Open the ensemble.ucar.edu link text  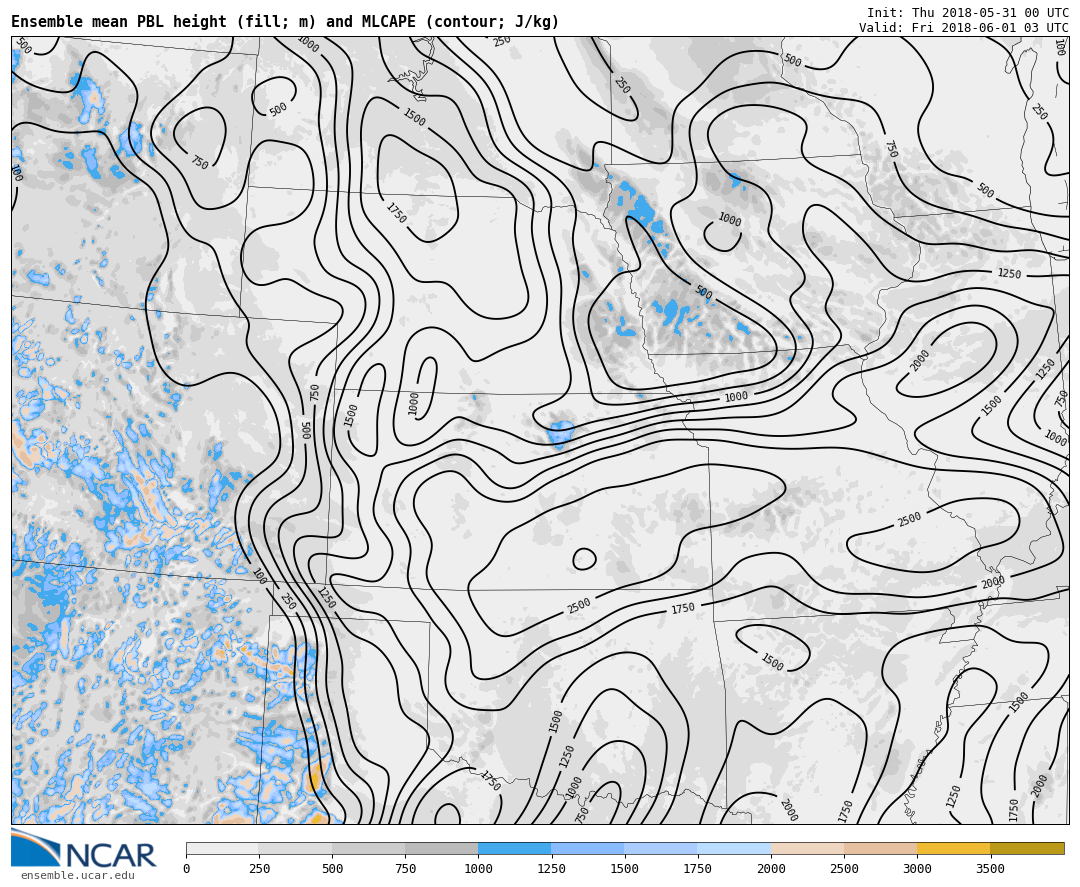coord(77,876)
